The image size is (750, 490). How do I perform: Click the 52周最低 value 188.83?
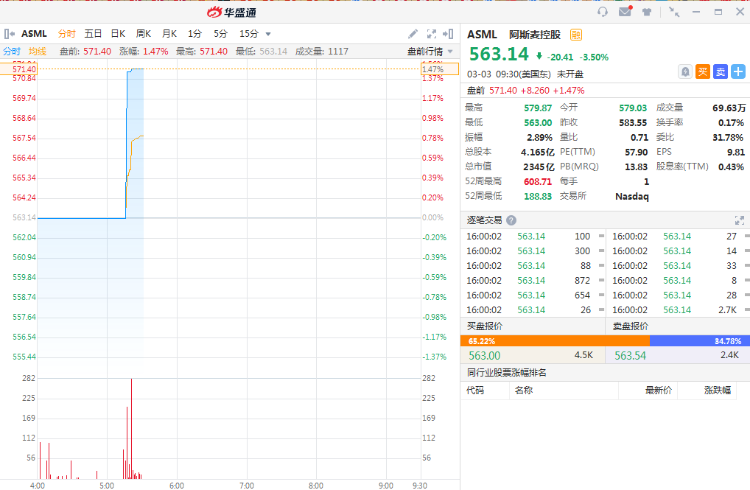click(538, 196)
